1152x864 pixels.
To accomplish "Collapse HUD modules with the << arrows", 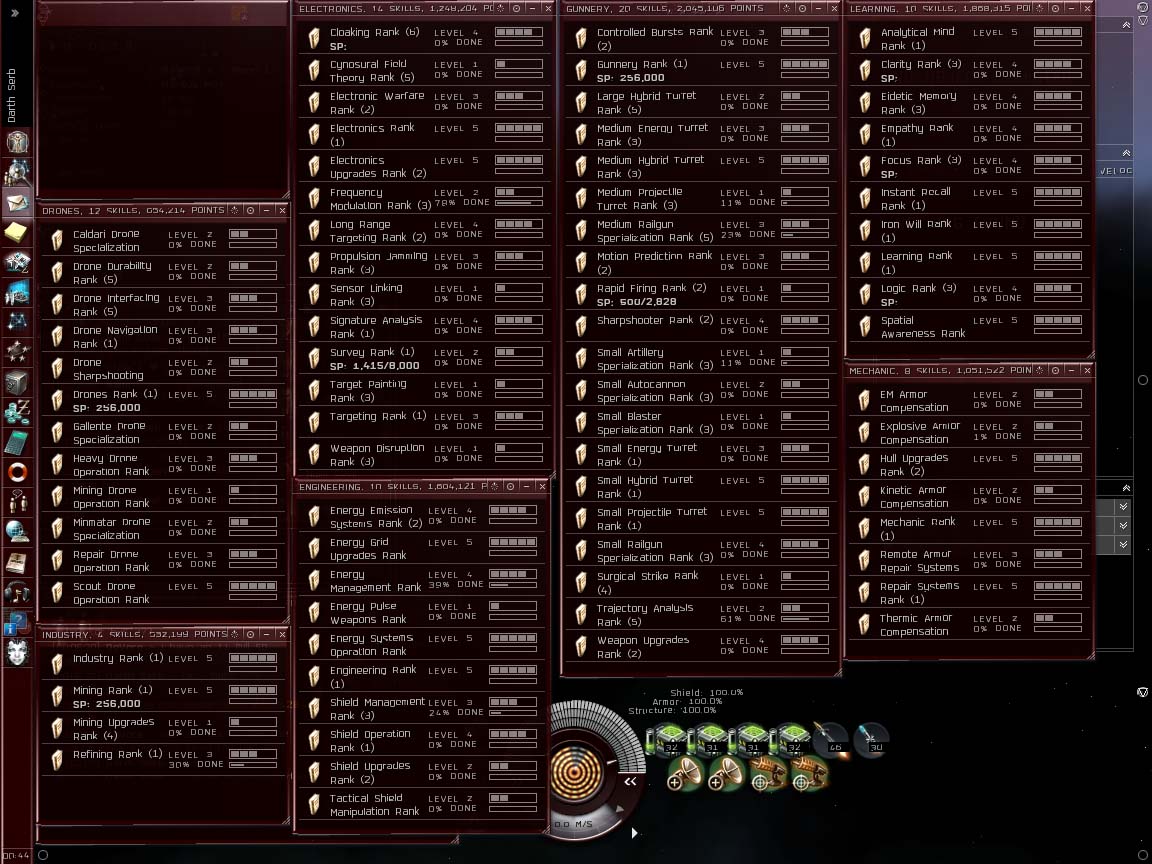I will point(630,782).
